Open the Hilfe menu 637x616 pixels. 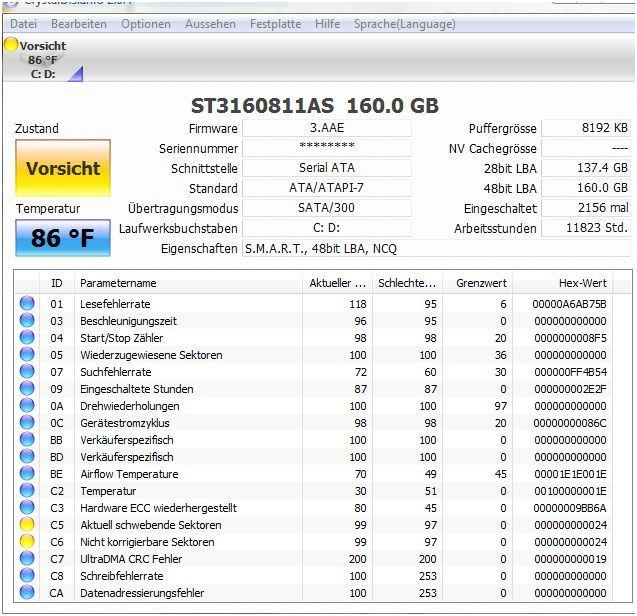tap(327, 24)
